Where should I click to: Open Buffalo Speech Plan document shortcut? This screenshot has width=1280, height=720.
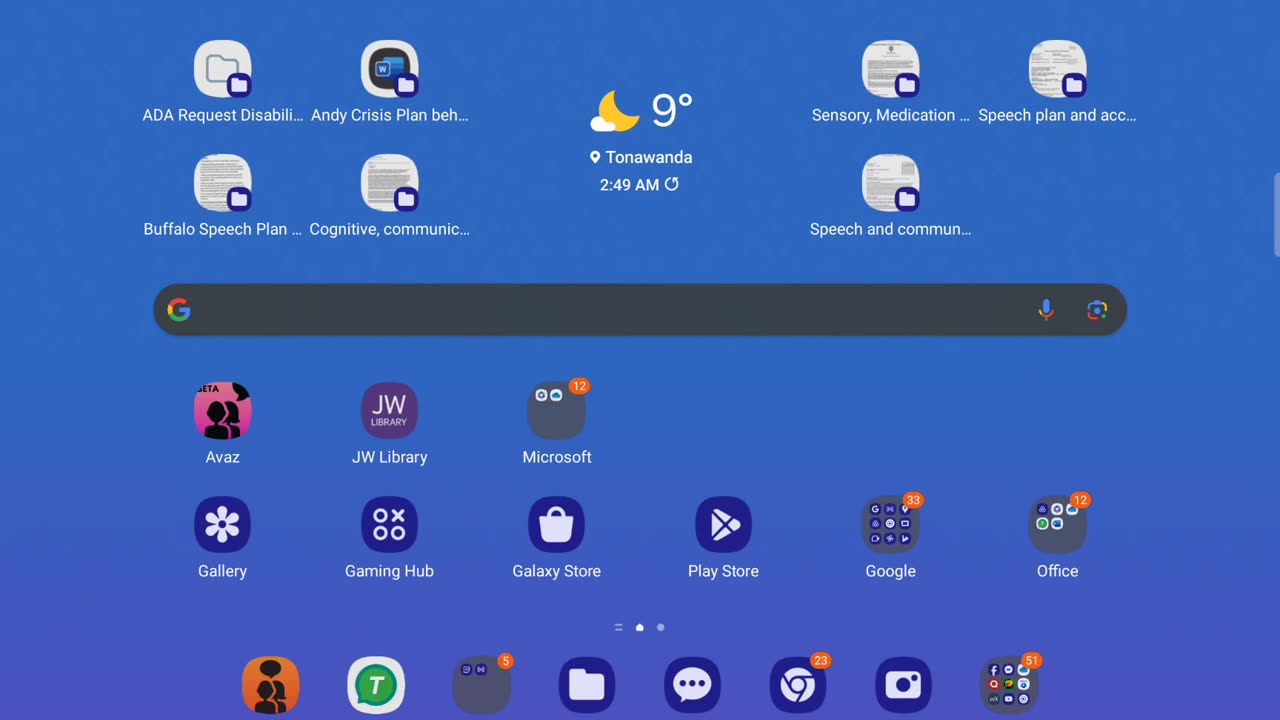(222, 183)
